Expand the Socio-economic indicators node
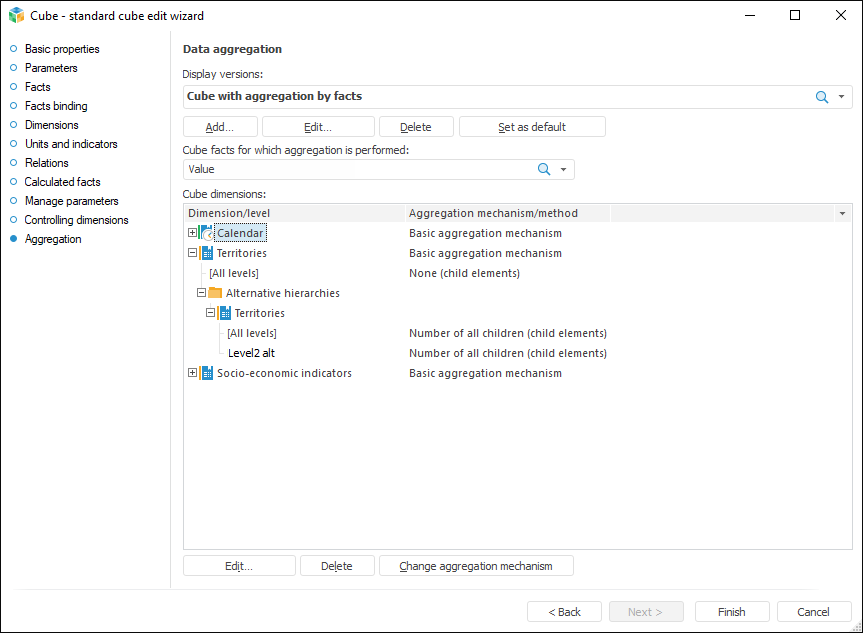The width and height of the screenshot is (863, 633). click(193, 373)
